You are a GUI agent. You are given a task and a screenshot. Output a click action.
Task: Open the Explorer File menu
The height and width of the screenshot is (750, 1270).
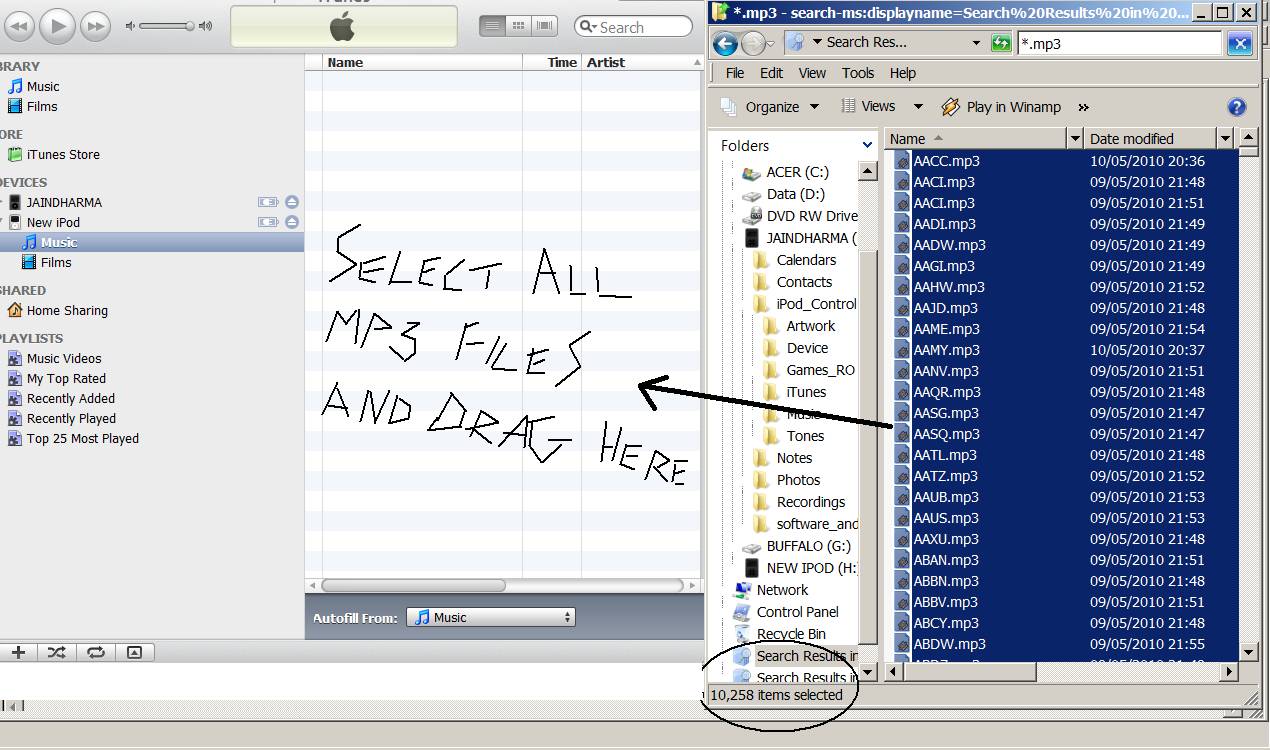click(x=735, y=73)
